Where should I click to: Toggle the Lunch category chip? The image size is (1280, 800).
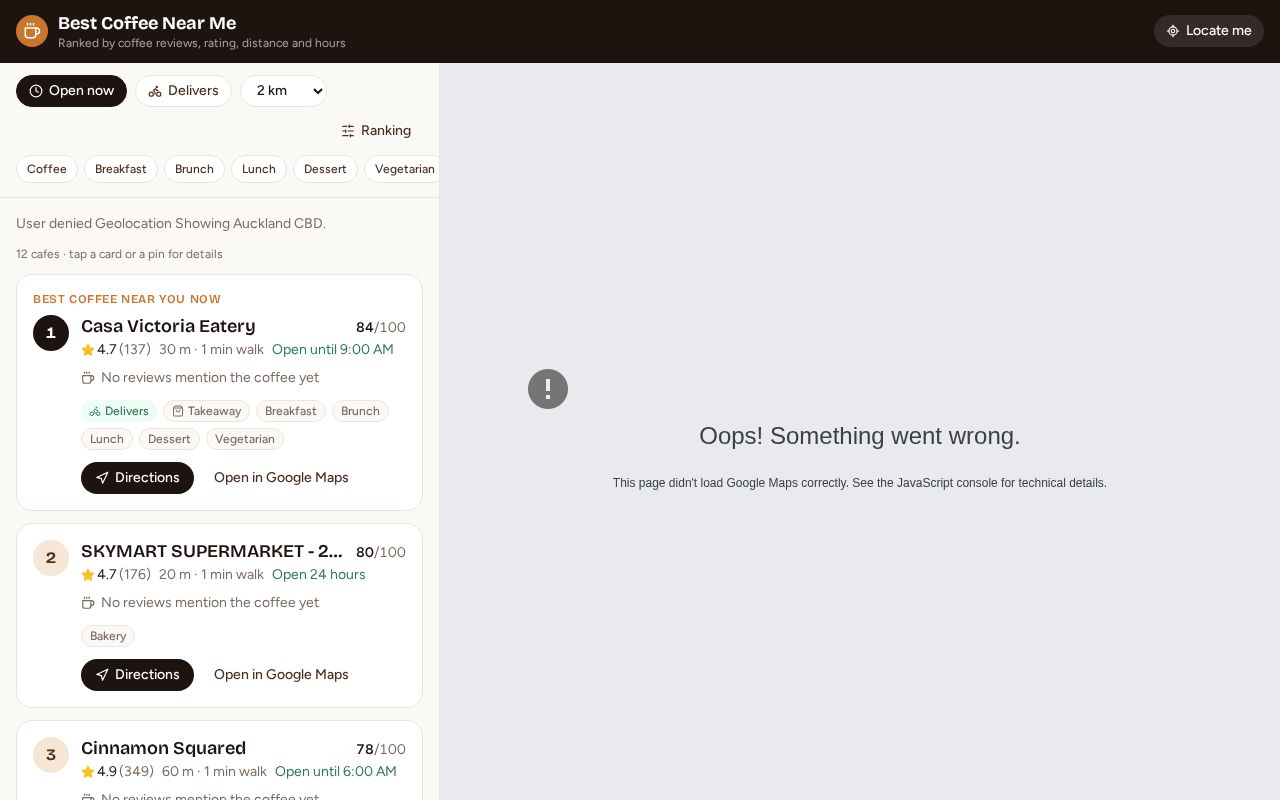point(259,169)
